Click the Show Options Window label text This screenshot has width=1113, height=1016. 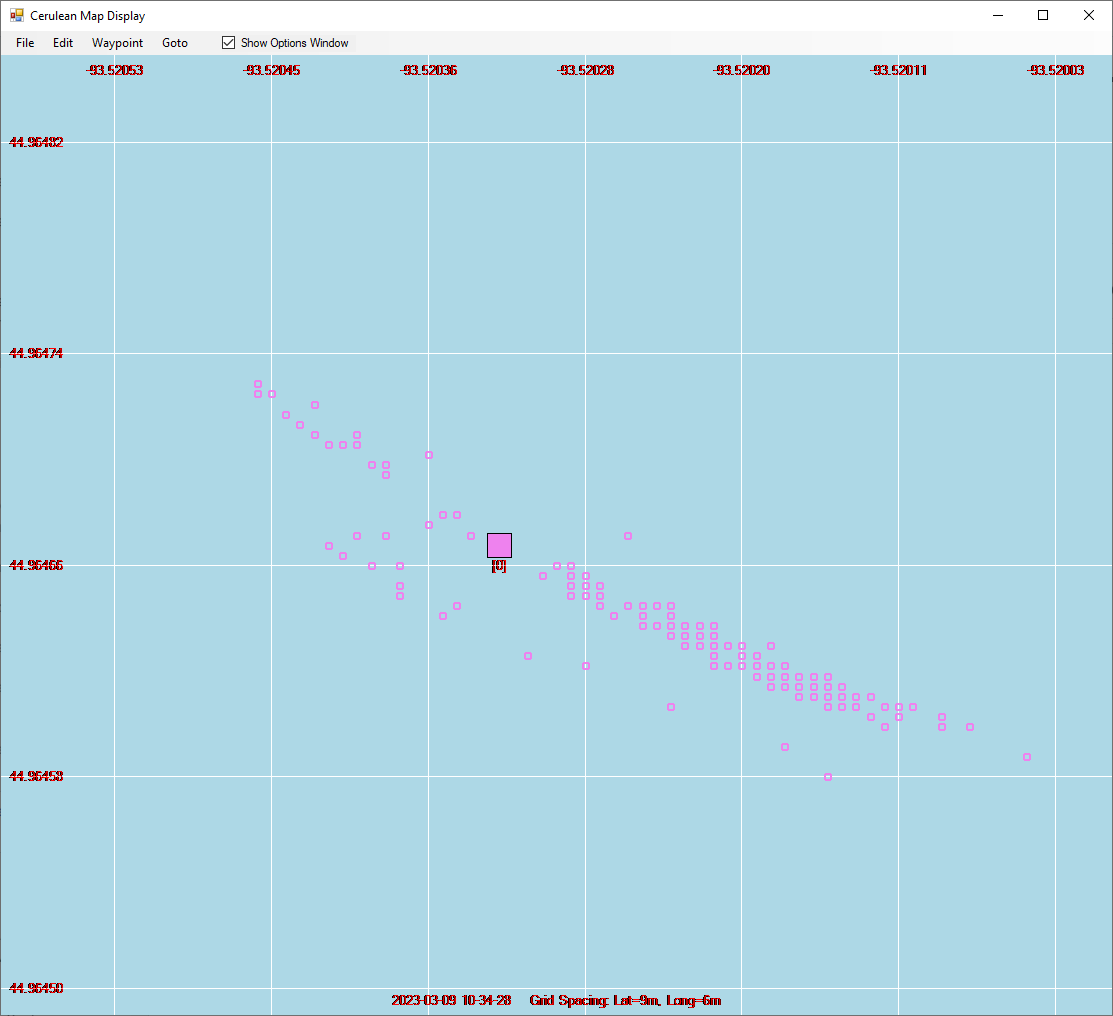click(x=295, y=43)
